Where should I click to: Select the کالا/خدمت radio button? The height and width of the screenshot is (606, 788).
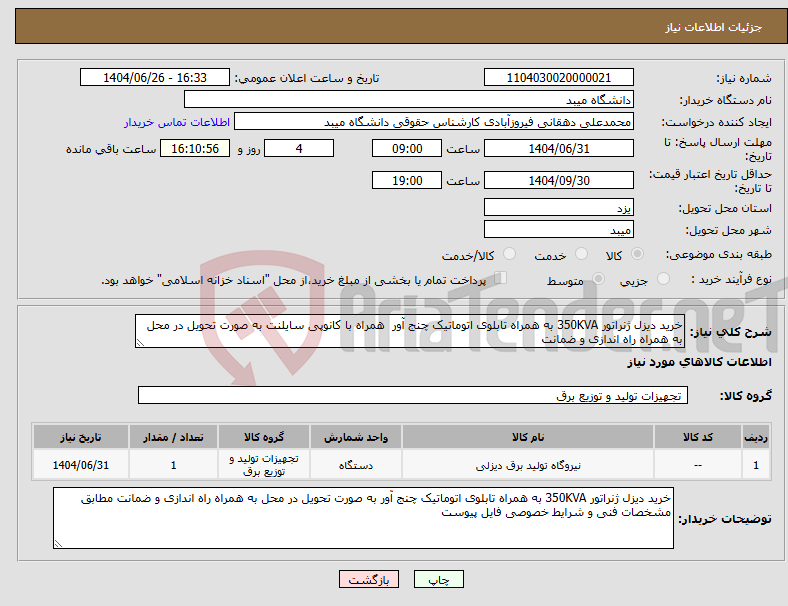pos(510,254)
